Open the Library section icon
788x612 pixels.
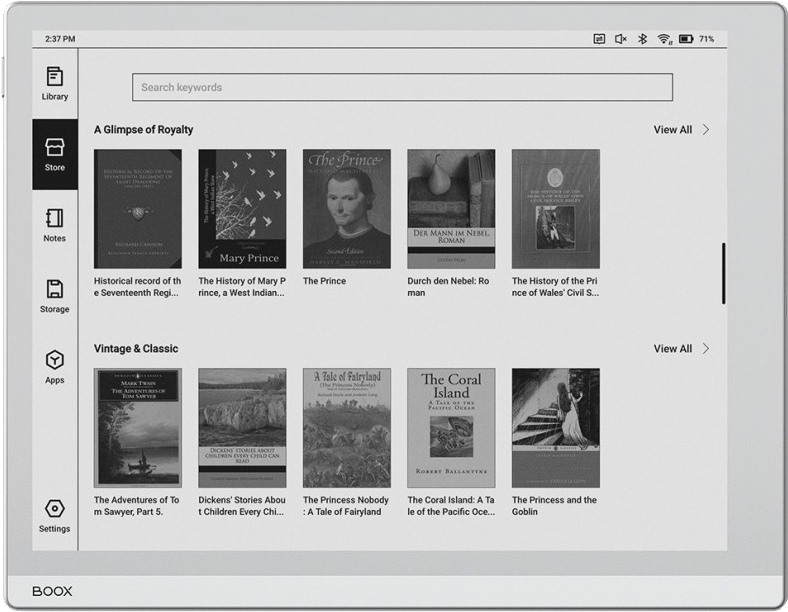[54, 76]
